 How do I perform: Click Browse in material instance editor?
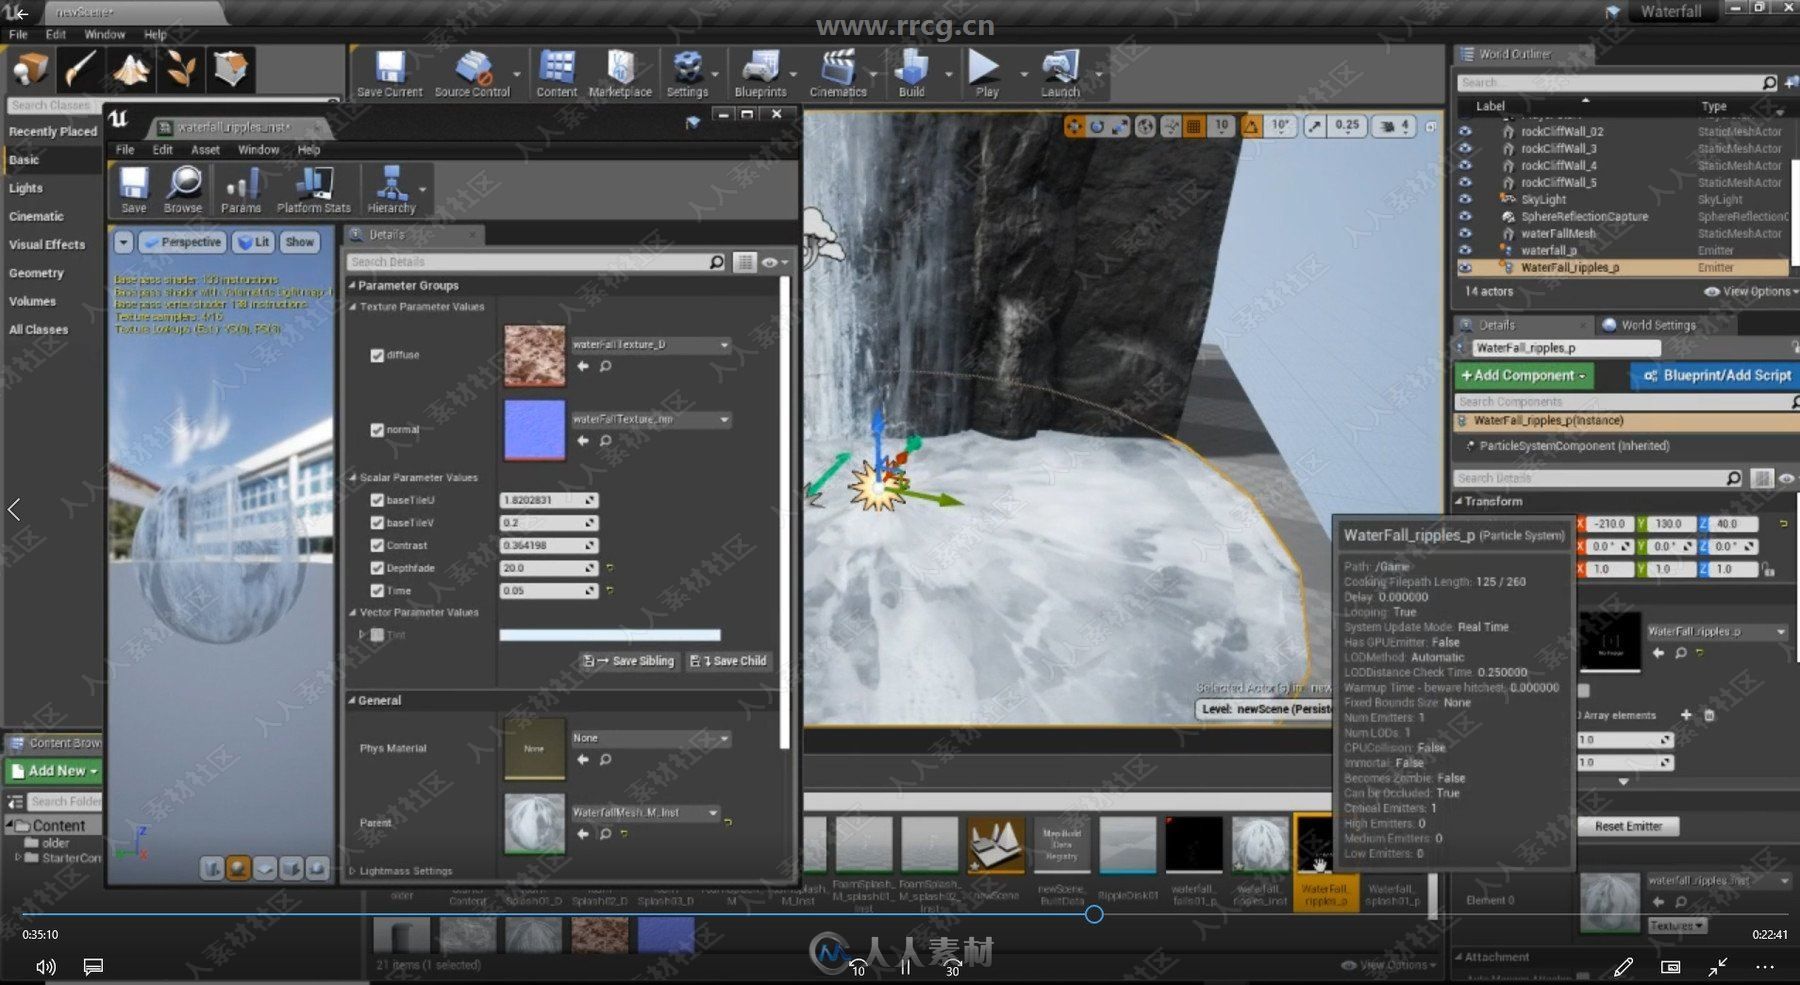[x=183, y=190]
